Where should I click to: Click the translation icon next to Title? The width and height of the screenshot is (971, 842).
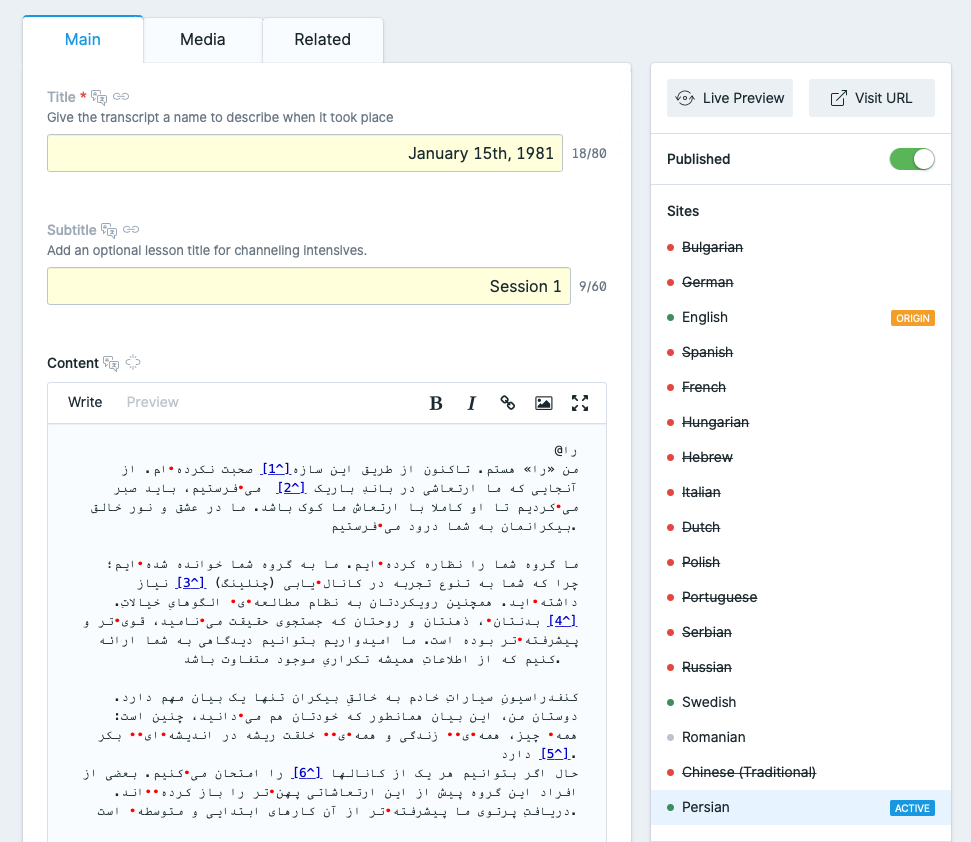point(99,97)
